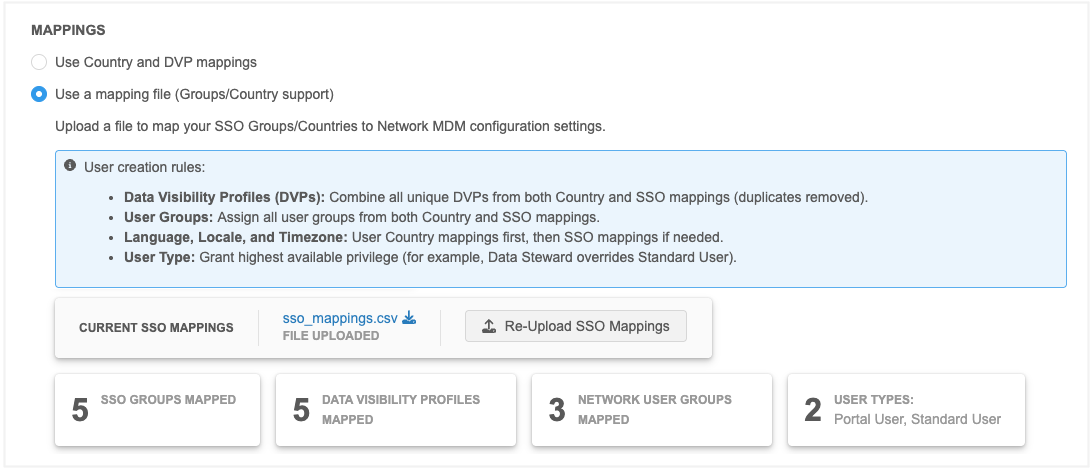Click 'Language, Locale, and Timezone:' rule text
This screenshot has width=1092, height=470.
(x=235, y=237)
